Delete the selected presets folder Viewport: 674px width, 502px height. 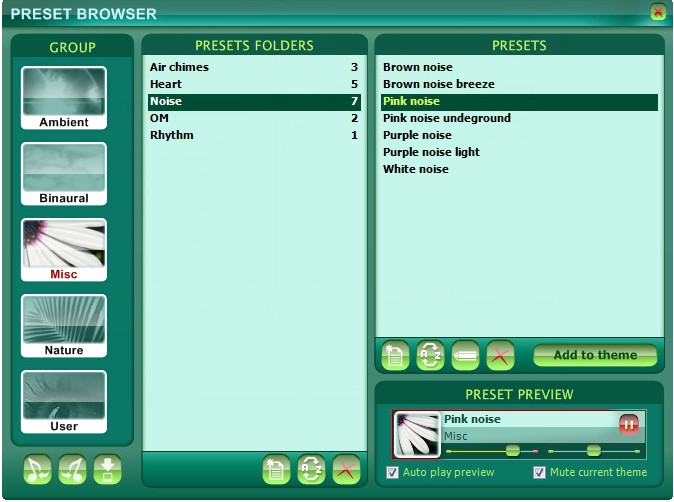pyautogui.click(x=346, y=469)
